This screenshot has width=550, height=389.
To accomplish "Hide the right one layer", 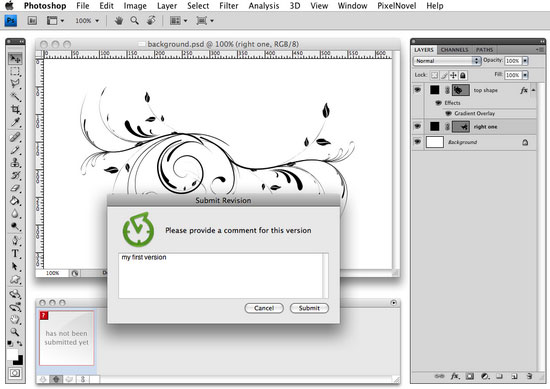I will [x=417, y=126].
